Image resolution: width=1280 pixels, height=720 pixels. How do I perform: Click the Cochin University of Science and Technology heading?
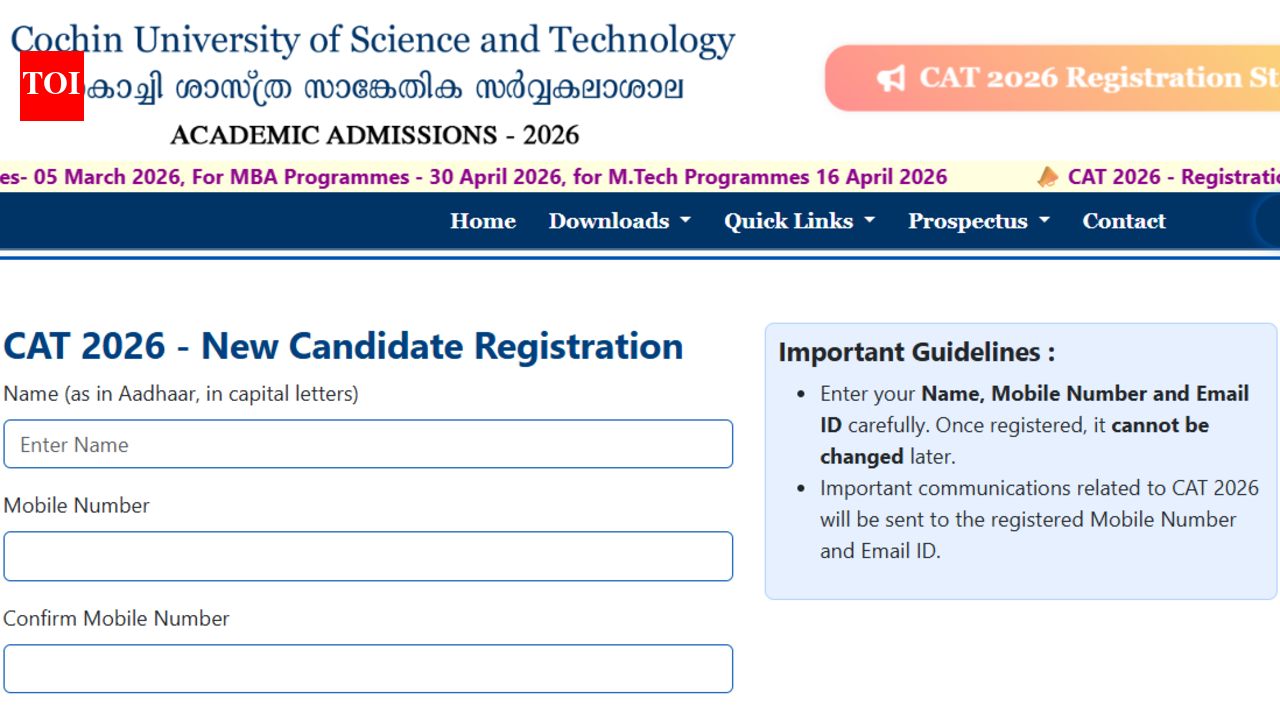(x=371, y=38)
